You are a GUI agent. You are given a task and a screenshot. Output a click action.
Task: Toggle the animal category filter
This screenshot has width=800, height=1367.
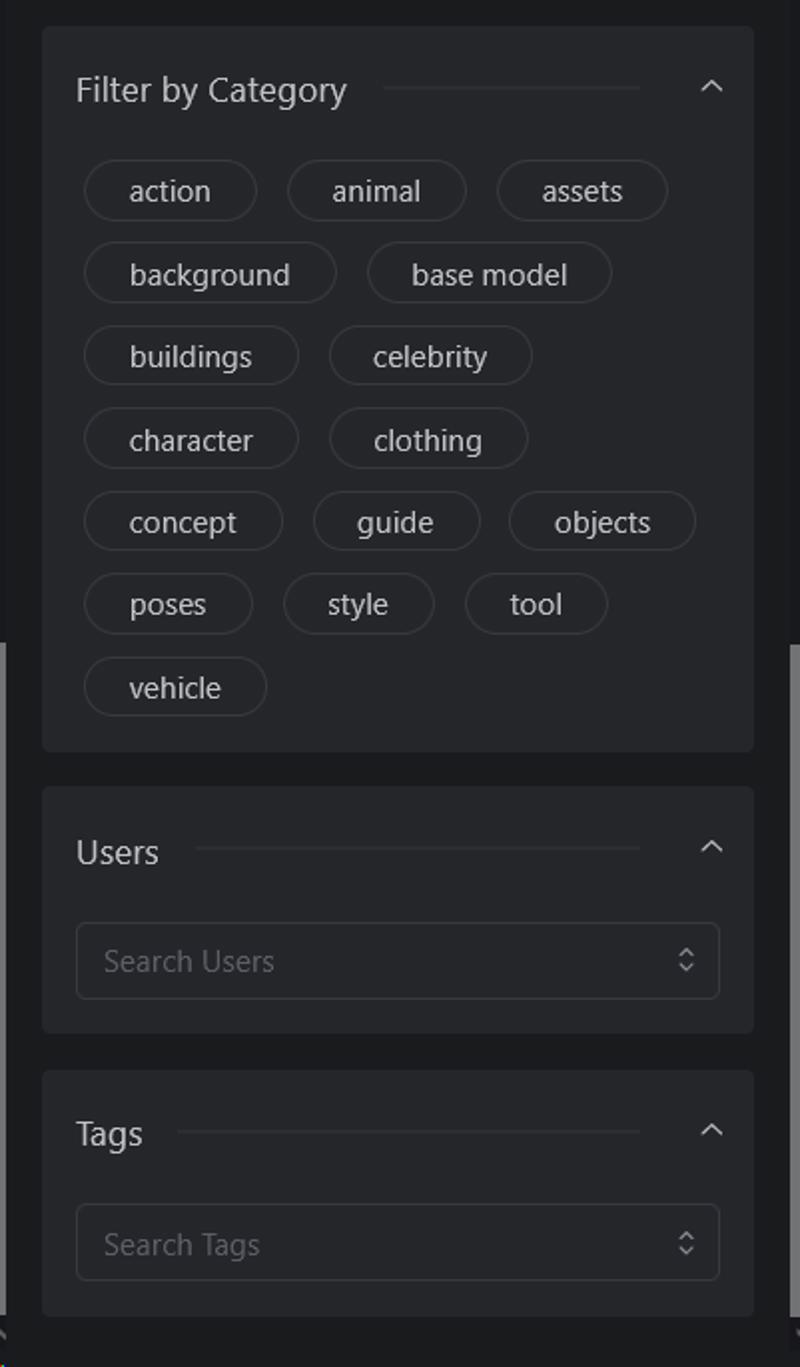coord(376,191)
